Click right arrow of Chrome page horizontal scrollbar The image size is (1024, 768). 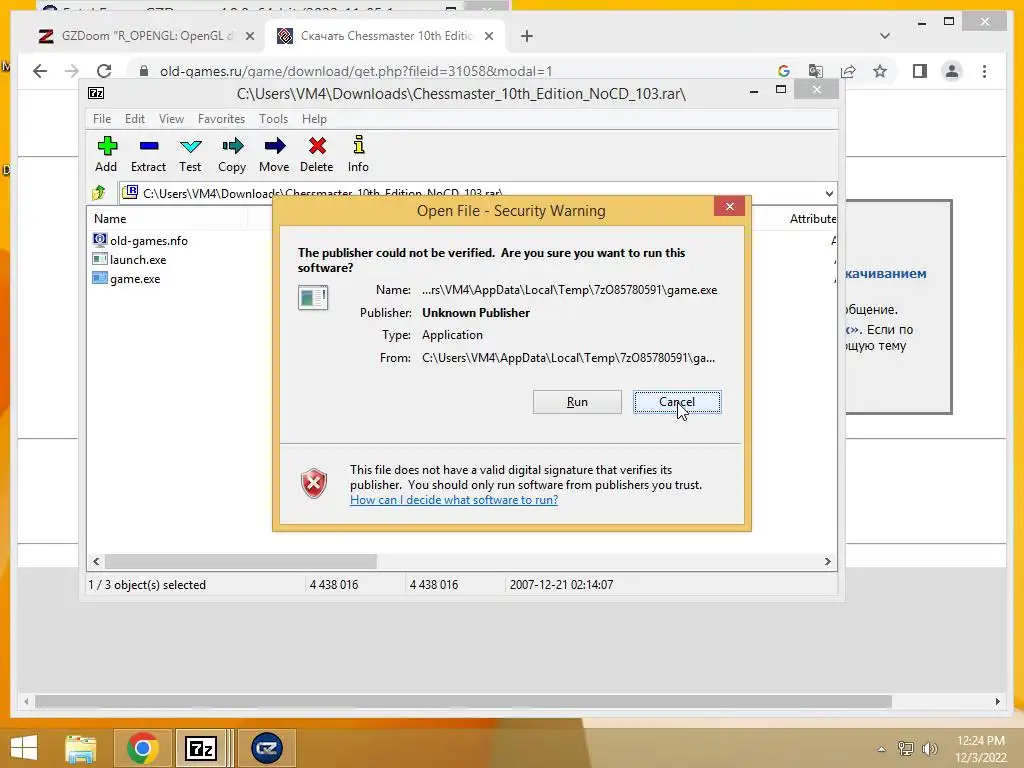pyautogui.click(x=997, y=701)
